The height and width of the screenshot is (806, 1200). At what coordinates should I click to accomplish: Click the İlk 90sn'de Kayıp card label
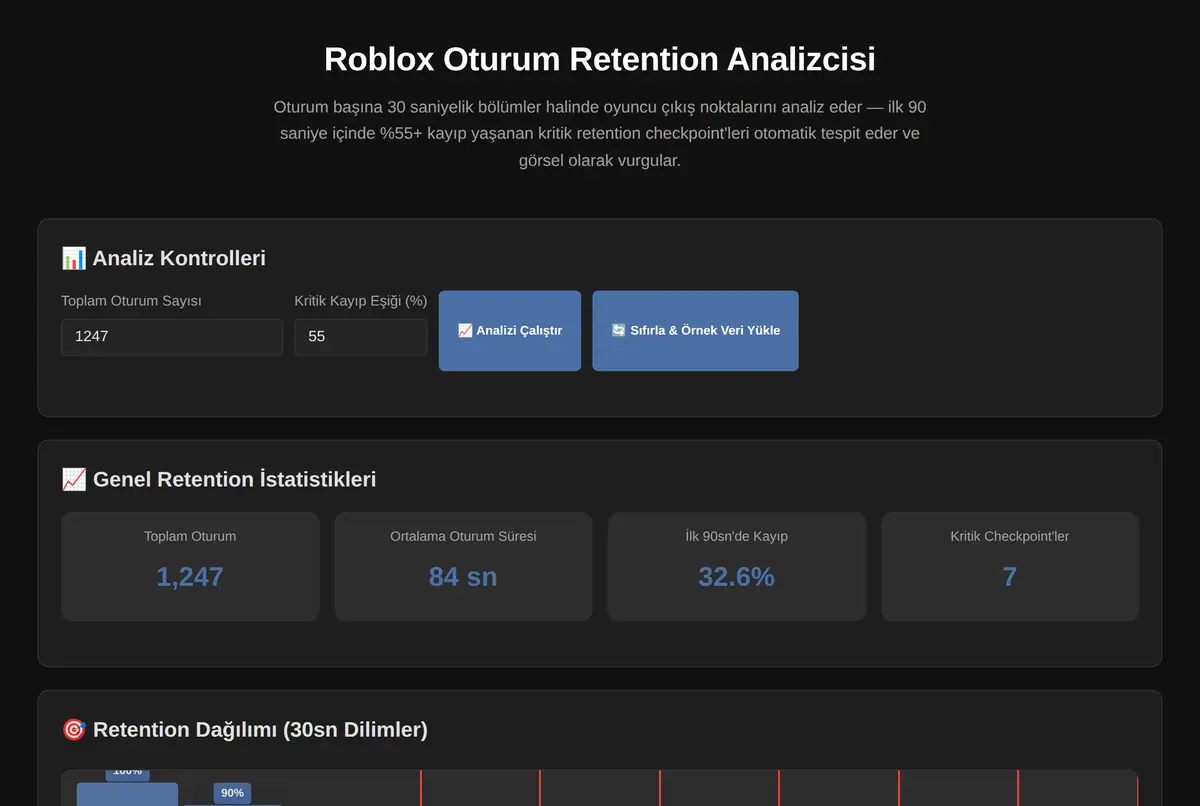click(x=737, y=536)
